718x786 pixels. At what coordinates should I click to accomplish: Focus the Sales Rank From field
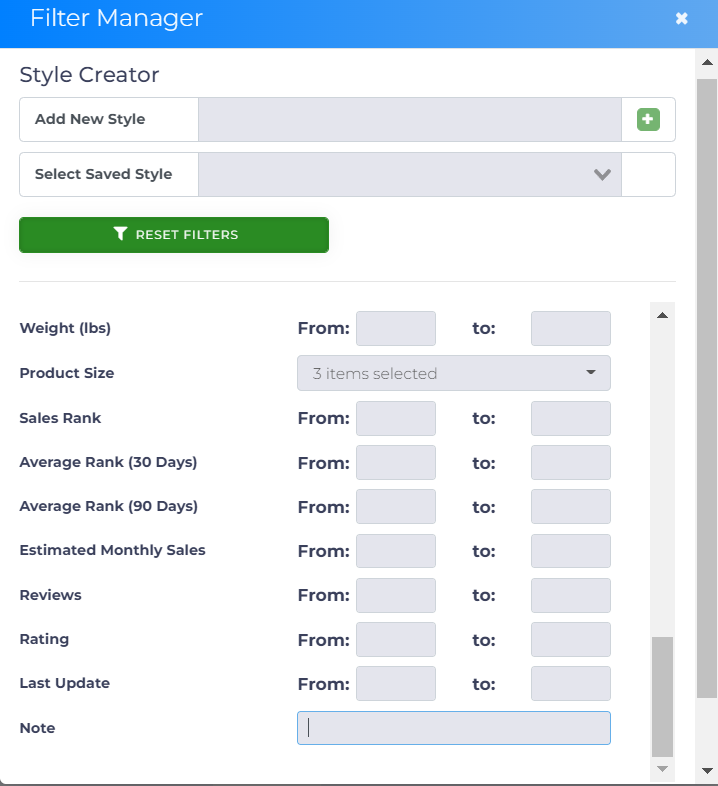pos(396,418)
